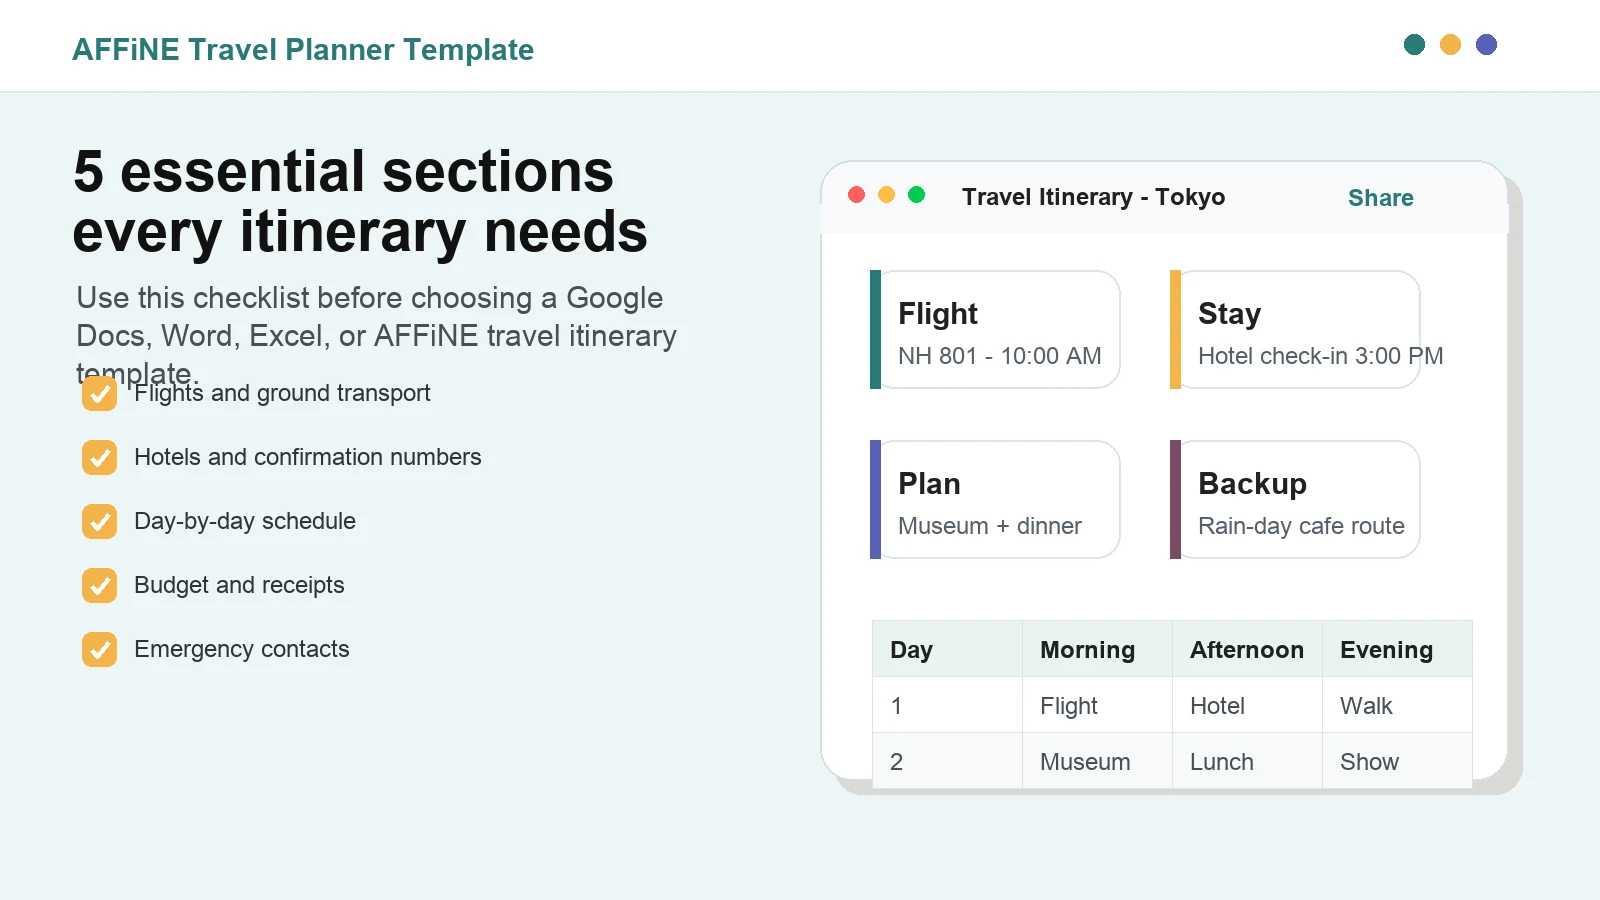This screenshot has height=900, width=1600.
Task: Click the red dot in itinerary window
Action: (x=856, y=195)
